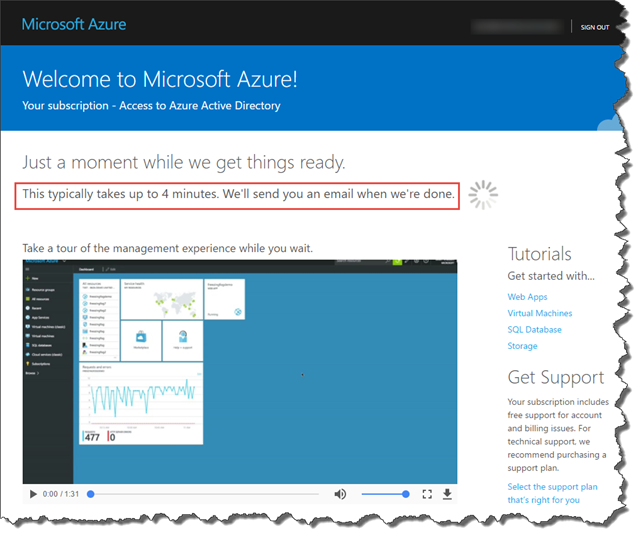The height and width of the screenshot is (540, 643).
Task: Download the tour video
Action: click(447, 494)
